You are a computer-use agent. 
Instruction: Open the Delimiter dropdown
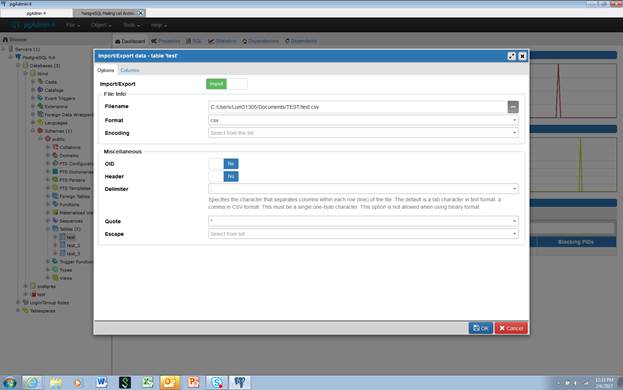click(363, 189)
